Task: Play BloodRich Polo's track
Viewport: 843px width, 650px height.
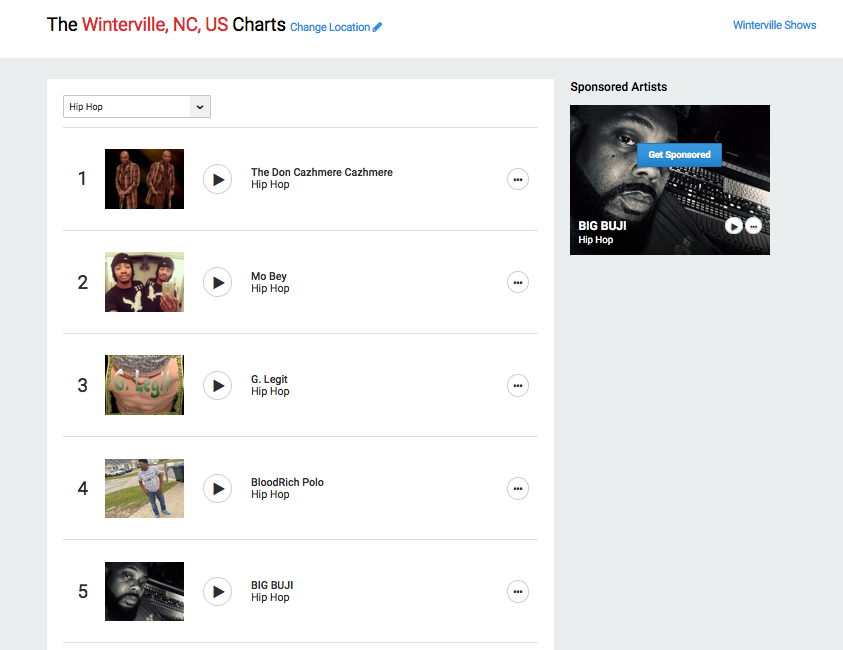Action: (218, 489)
